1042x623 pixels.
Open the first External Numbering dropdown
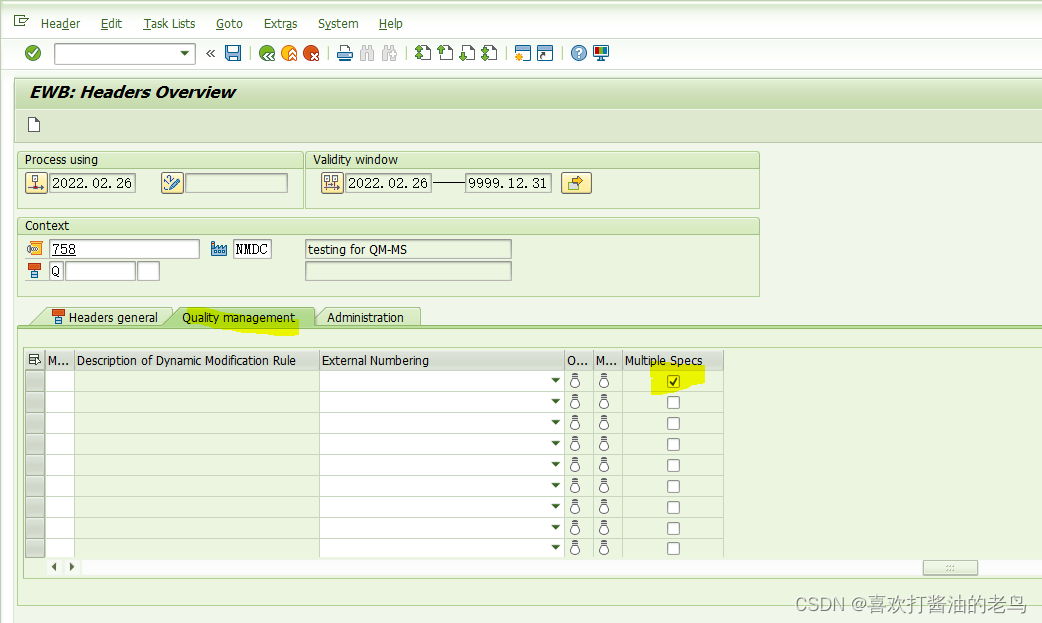[x=555, y=381]
